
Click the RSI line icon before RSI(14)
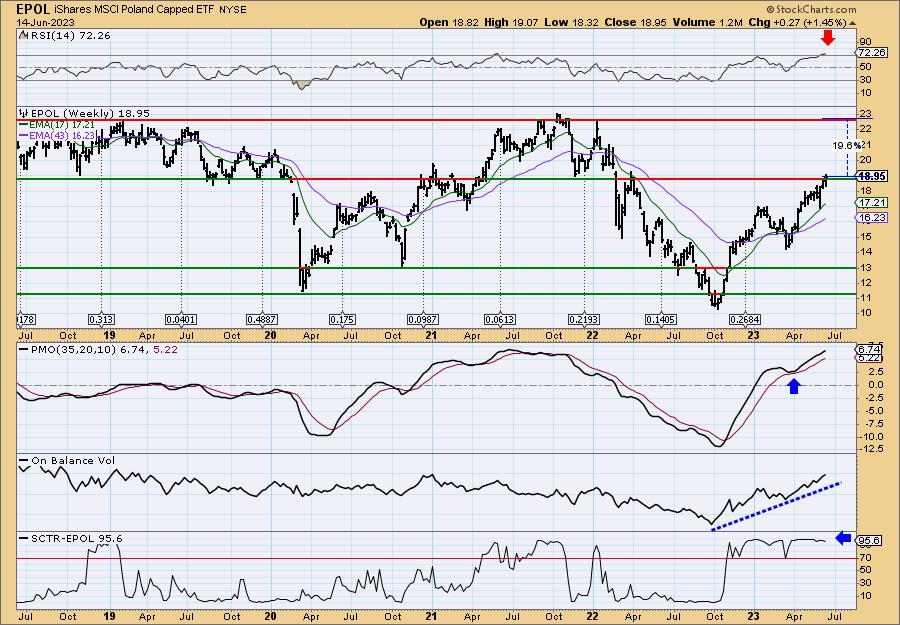pos(23,35)
